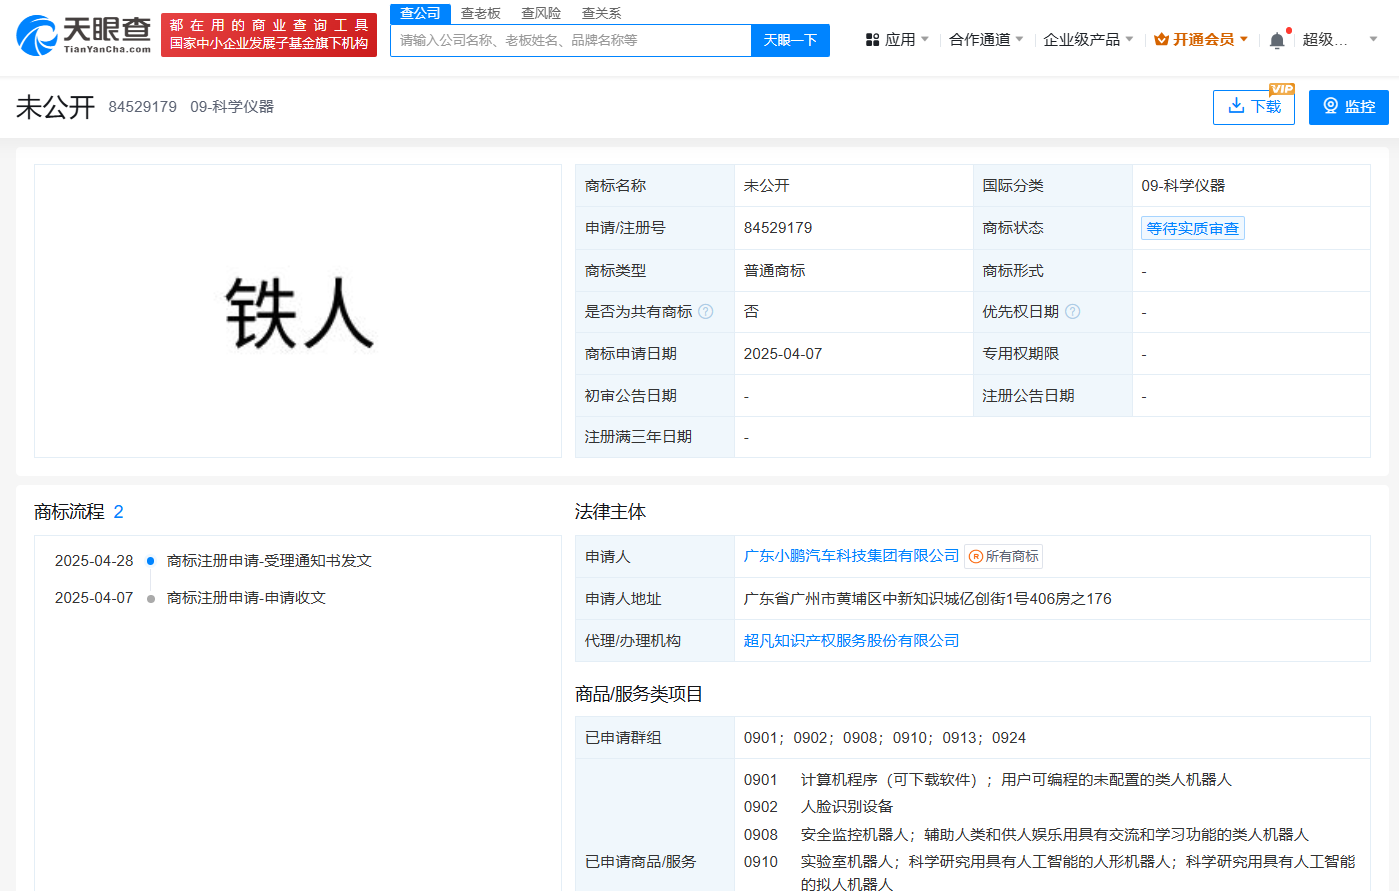Click the VIP badge on download button

click(x=1283, y=90)
